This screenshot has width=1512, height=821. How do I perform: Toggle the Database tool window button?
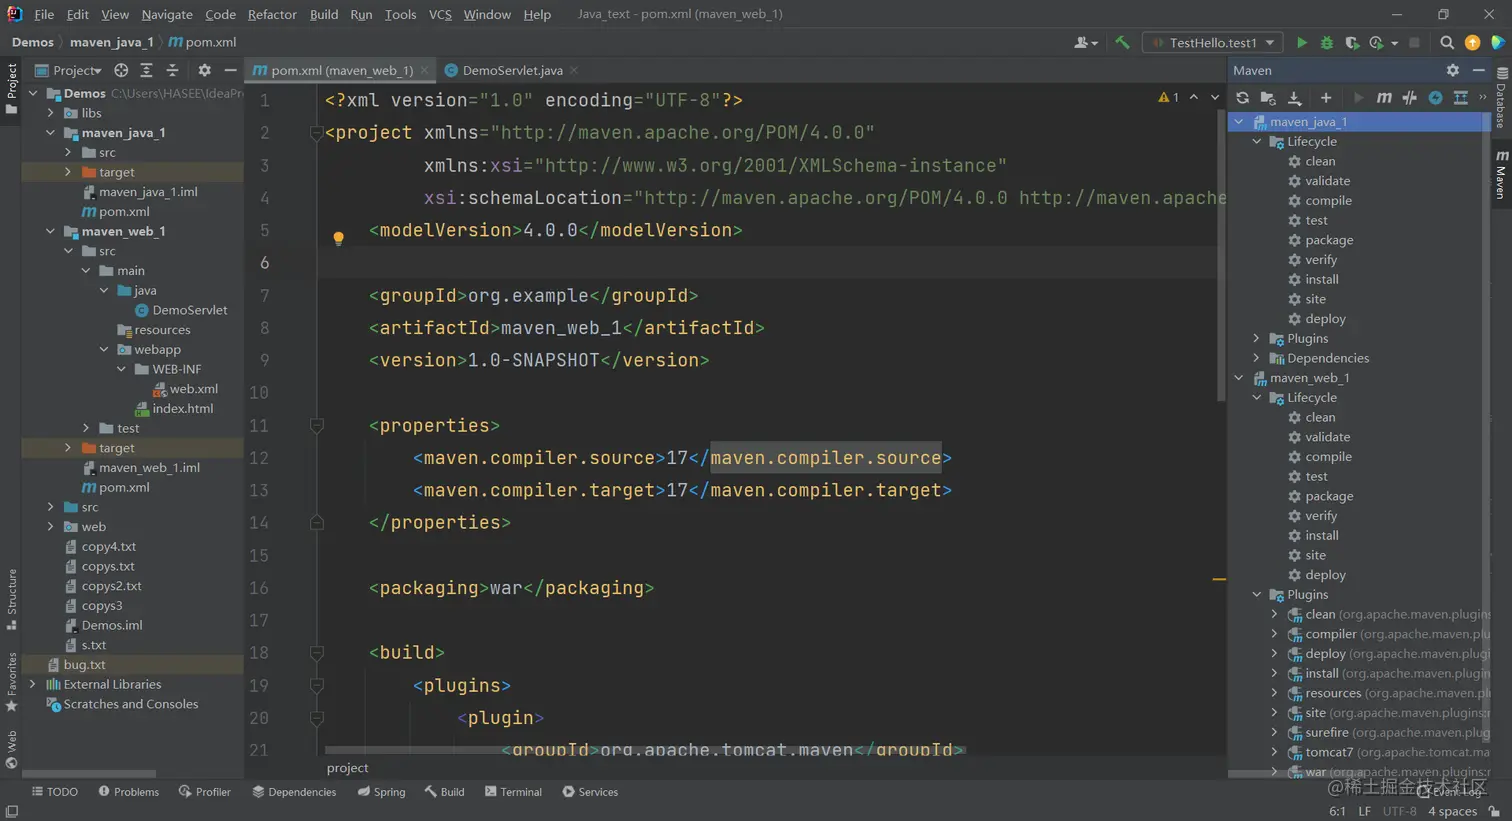click(x=1502, y=97)
